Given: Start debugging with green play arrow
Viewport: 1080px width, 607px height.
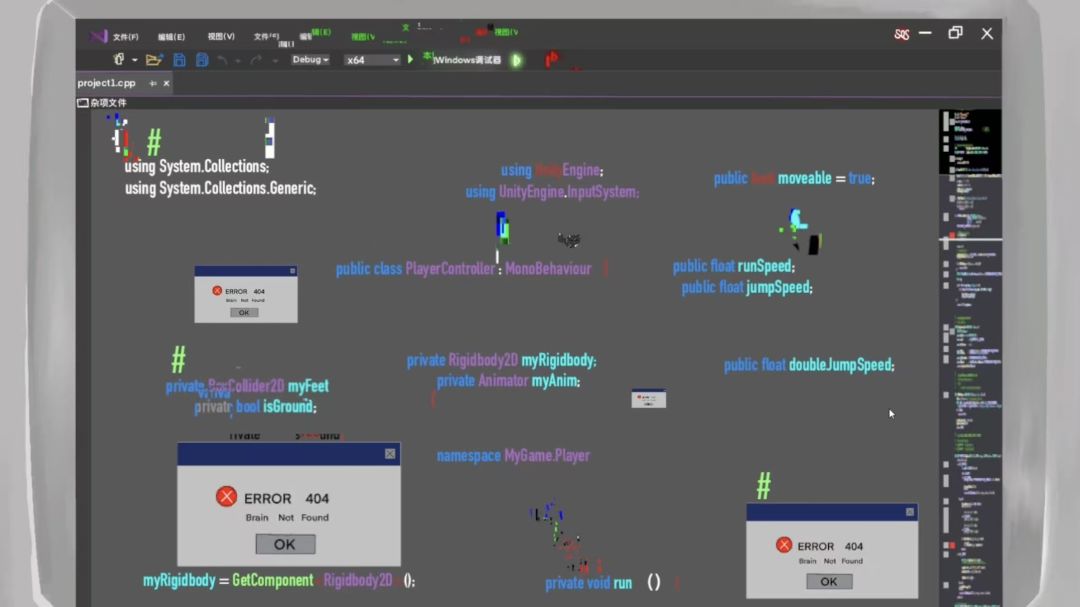Looking at the screenshot, I should pos(411,59).
